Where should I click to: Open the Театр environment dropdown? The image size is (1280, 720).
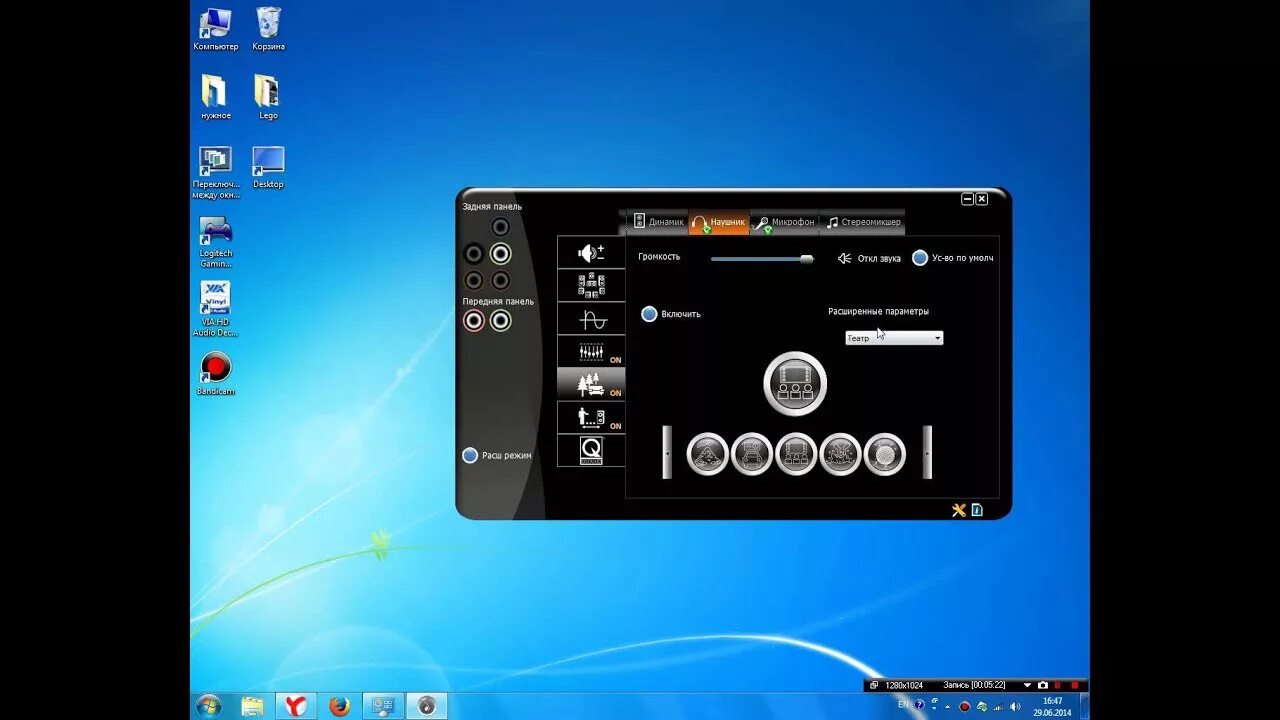pyautogui.click(x=894, y=338)
